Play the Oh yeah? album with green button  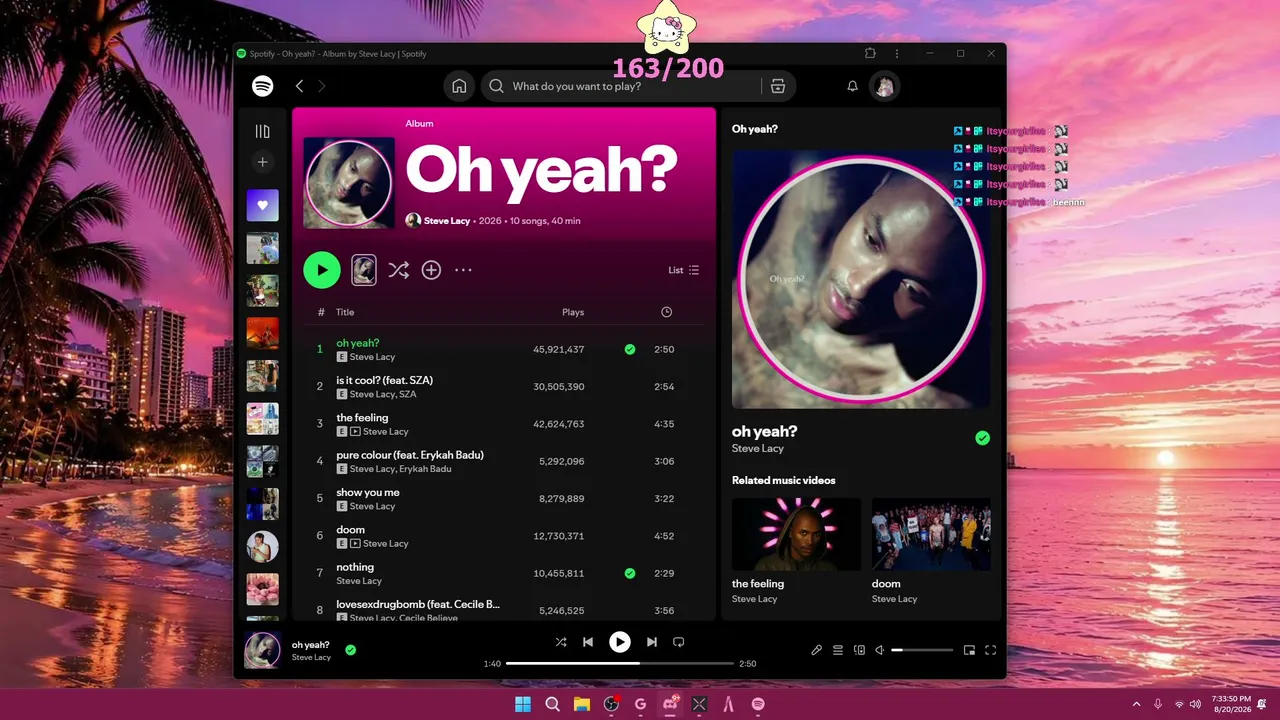click(x=322, y=270)
